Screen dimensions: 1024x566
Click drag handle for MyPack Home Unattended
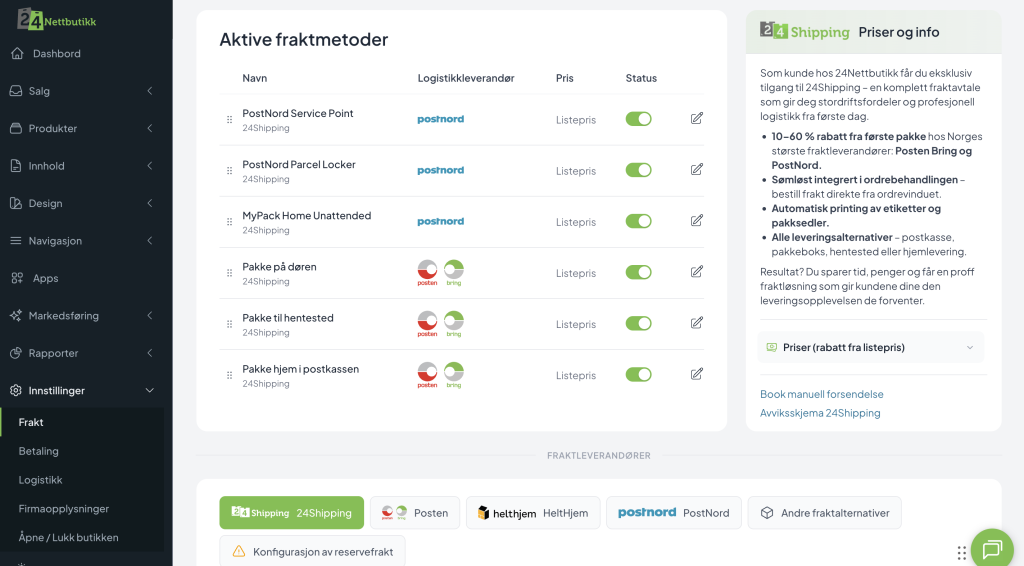pyautogui.click(x=229, y=222)
